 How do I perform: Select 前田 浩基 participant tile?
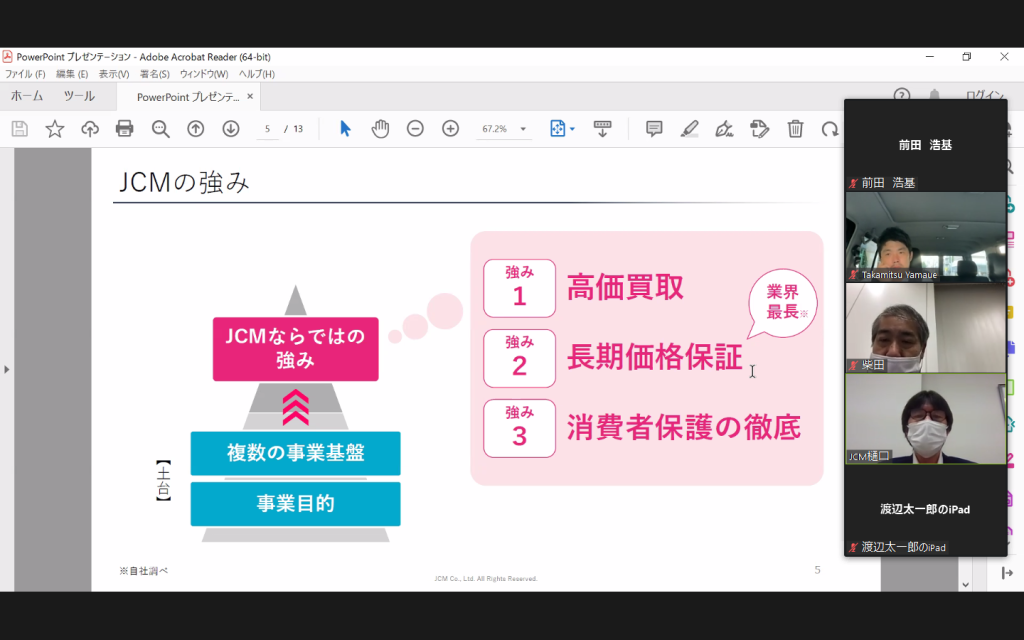pyautogui.click(x=925, y=145)
